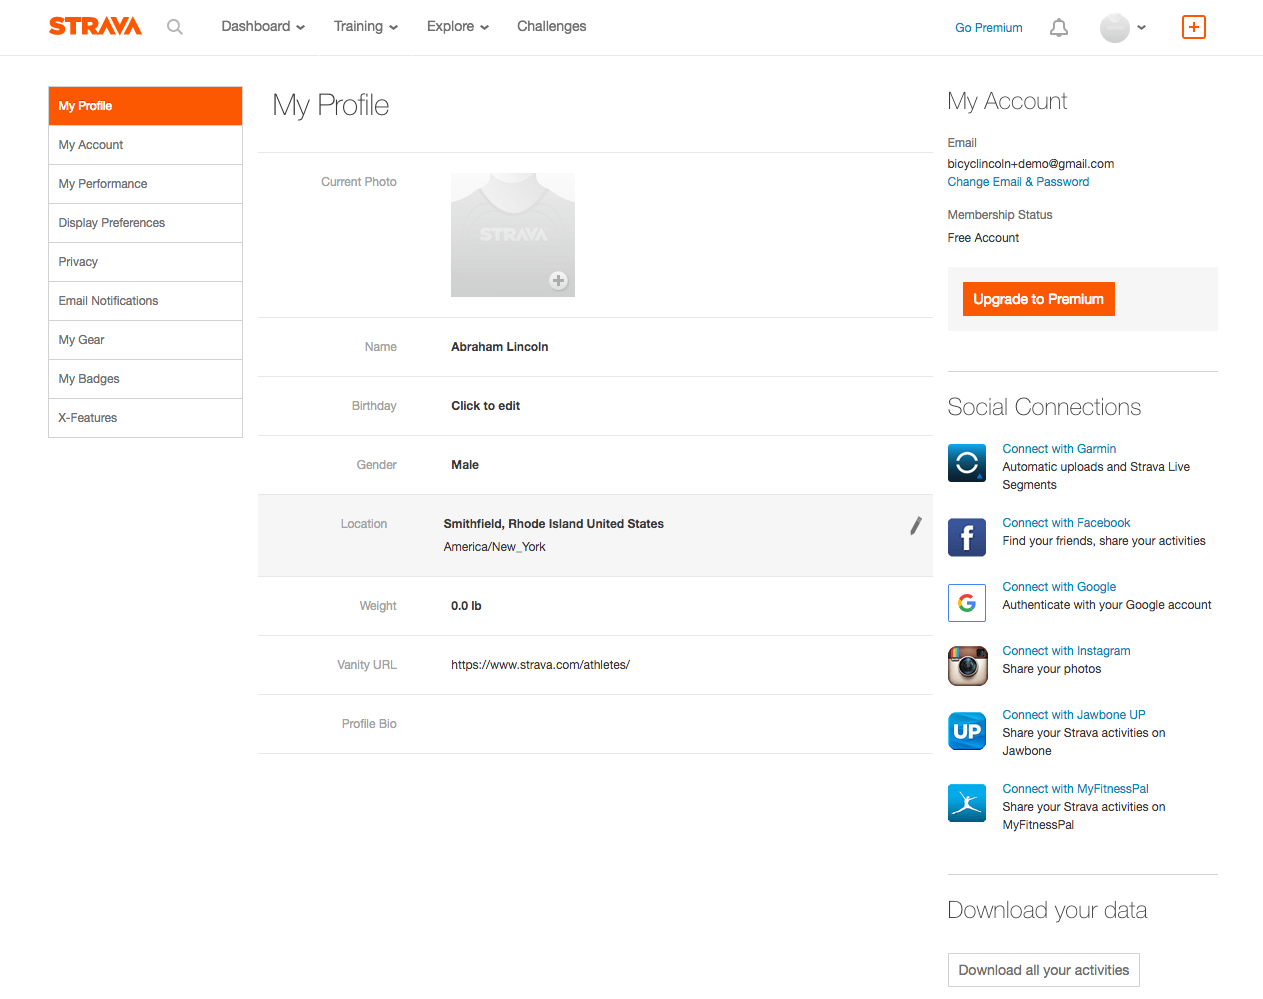This screenshot has width=1263, height=999.
Task: Click the Birthday edit field
Action: 485,405
